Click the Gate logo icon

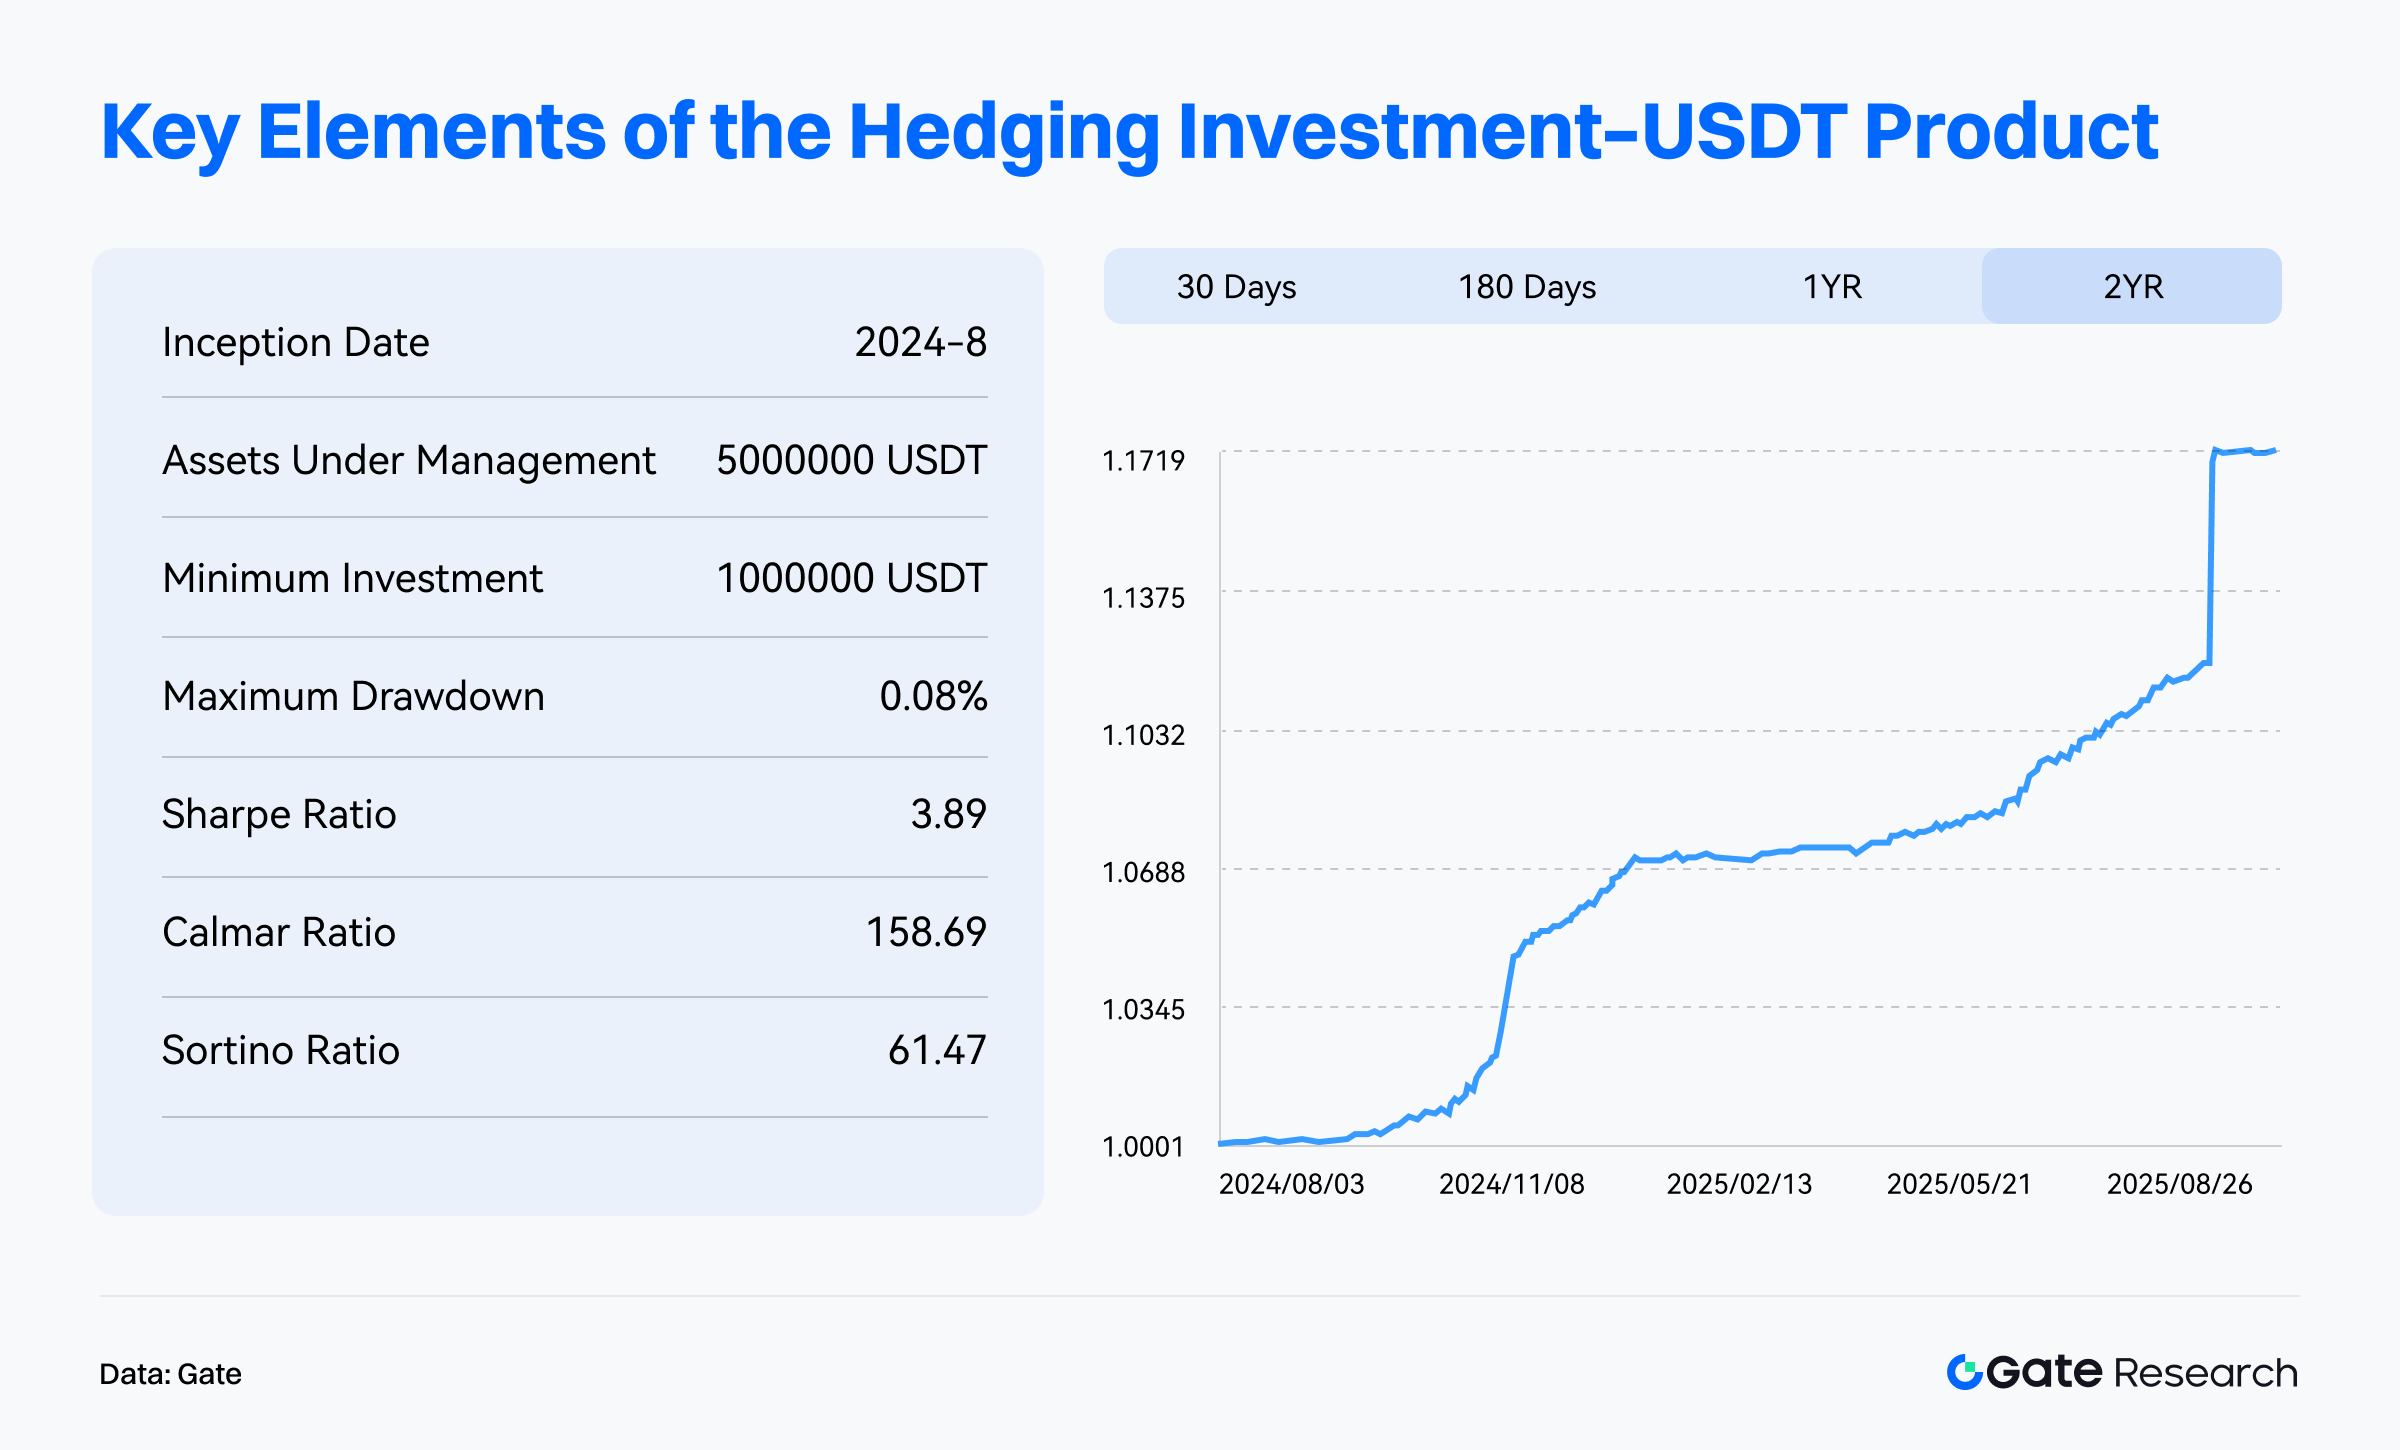coord(1964,1372)
